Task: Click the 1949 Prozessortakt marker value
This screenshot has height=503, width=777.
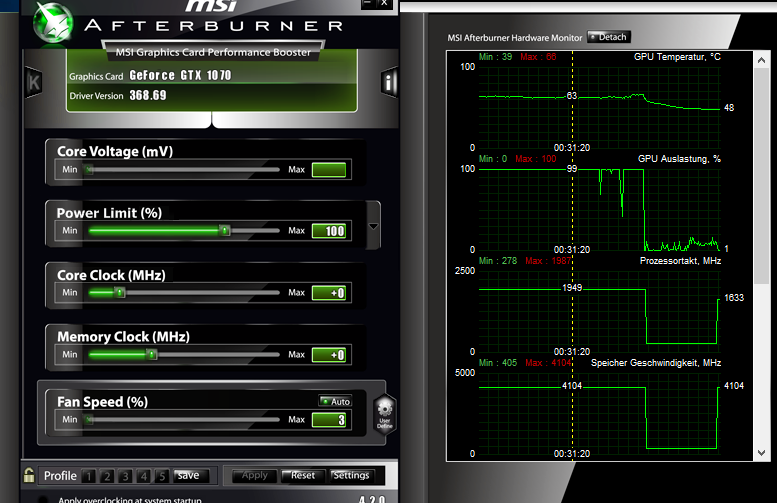Action: pos(572,288)
